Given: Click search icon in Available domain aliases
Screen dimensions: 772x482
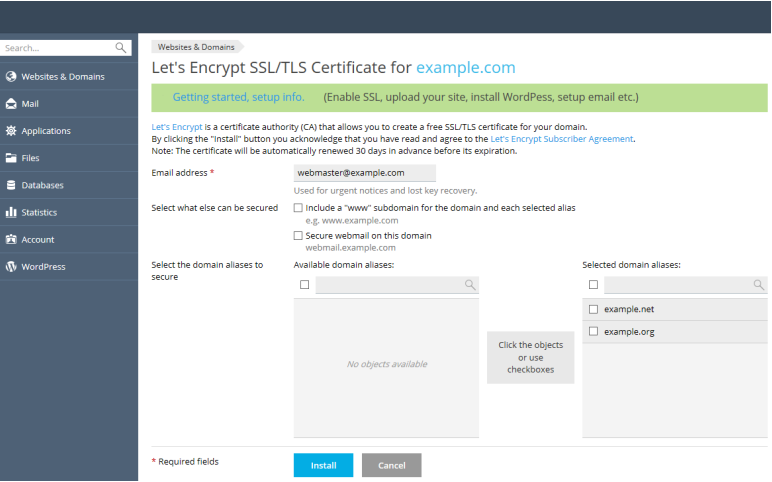Looking at the screenshot, I should click(x=470, y=285).
